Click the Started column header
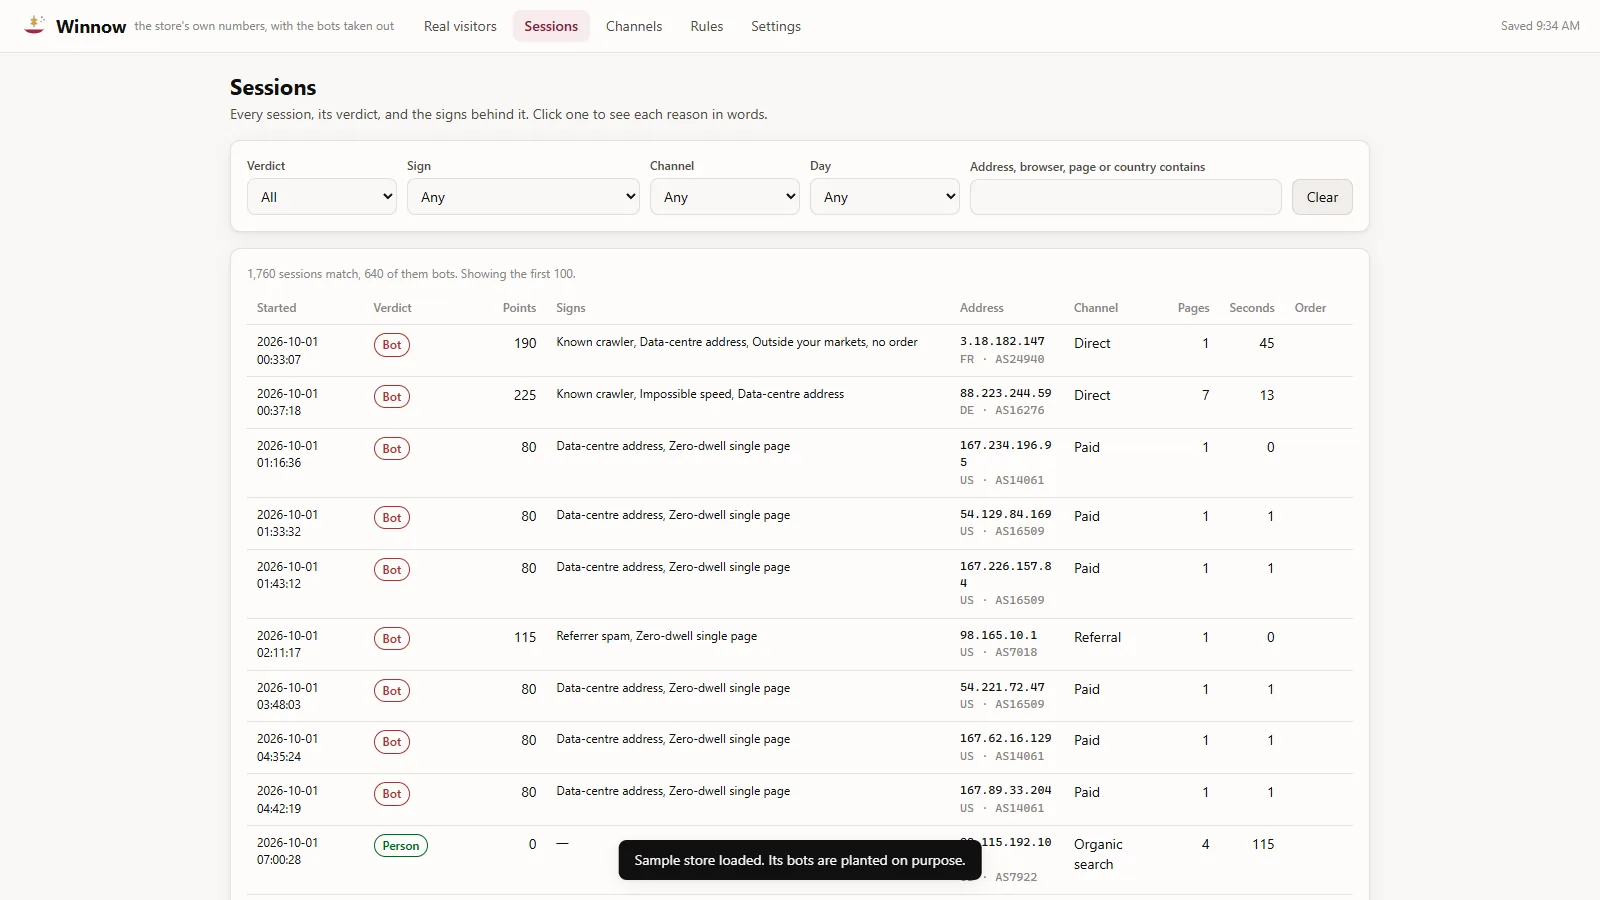 click(x=277, y=308)
